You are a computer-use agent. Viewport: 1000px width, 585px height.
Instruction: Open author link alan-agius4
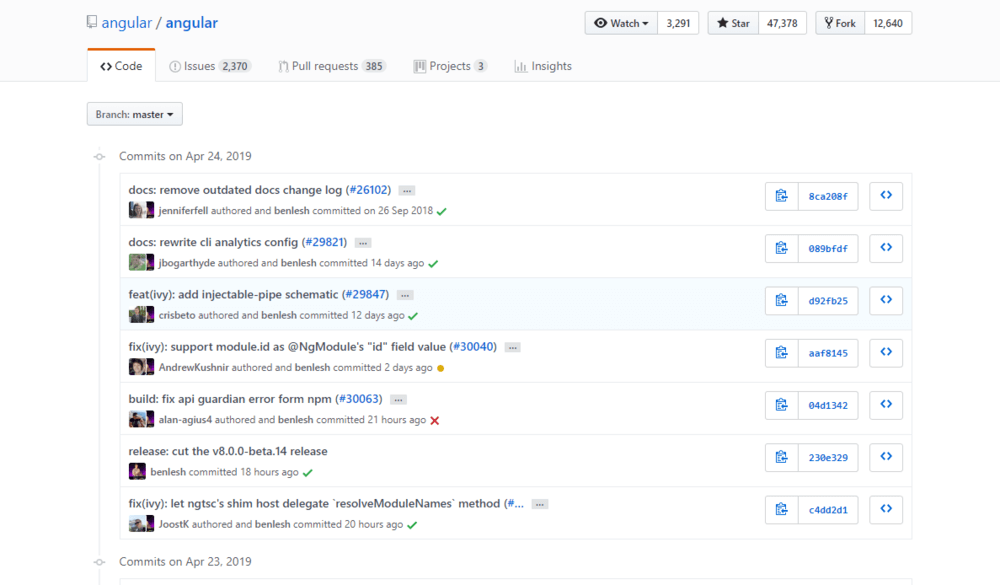coord(185,420)
